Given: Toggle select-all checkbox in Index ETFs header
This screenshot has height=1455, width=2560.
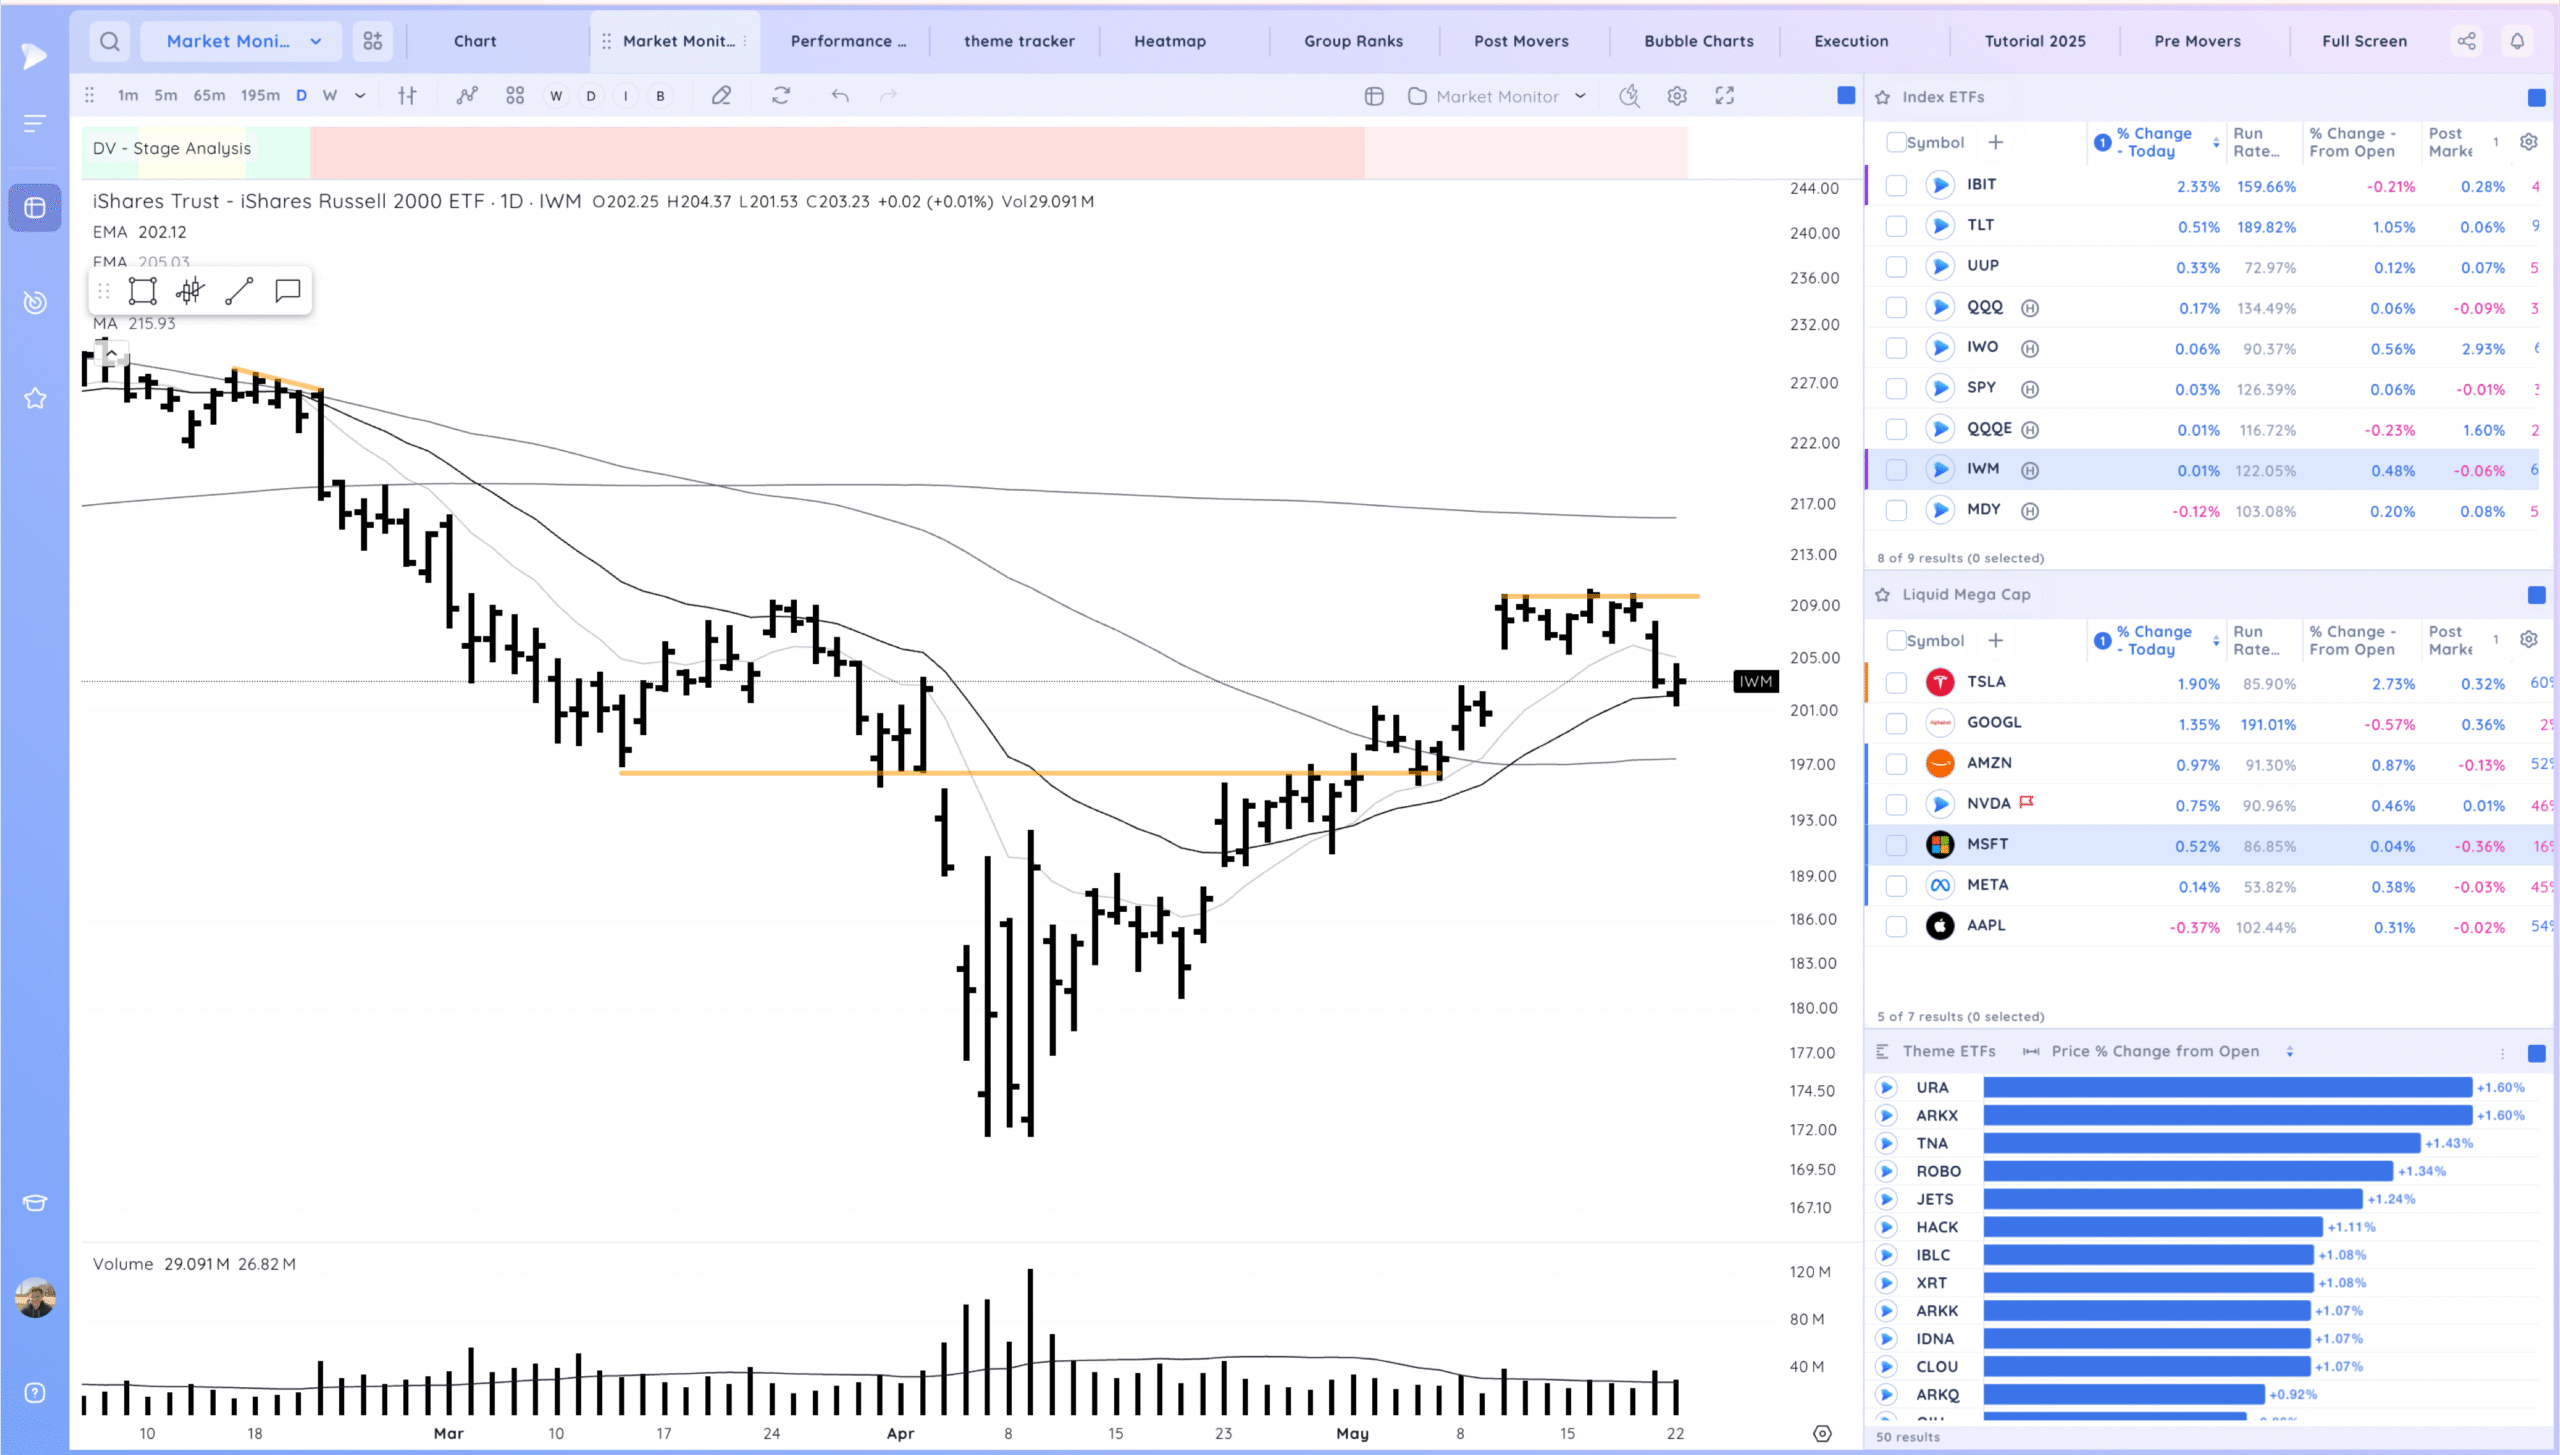Looking at the screenshot, I should [x=1896, y=142].
